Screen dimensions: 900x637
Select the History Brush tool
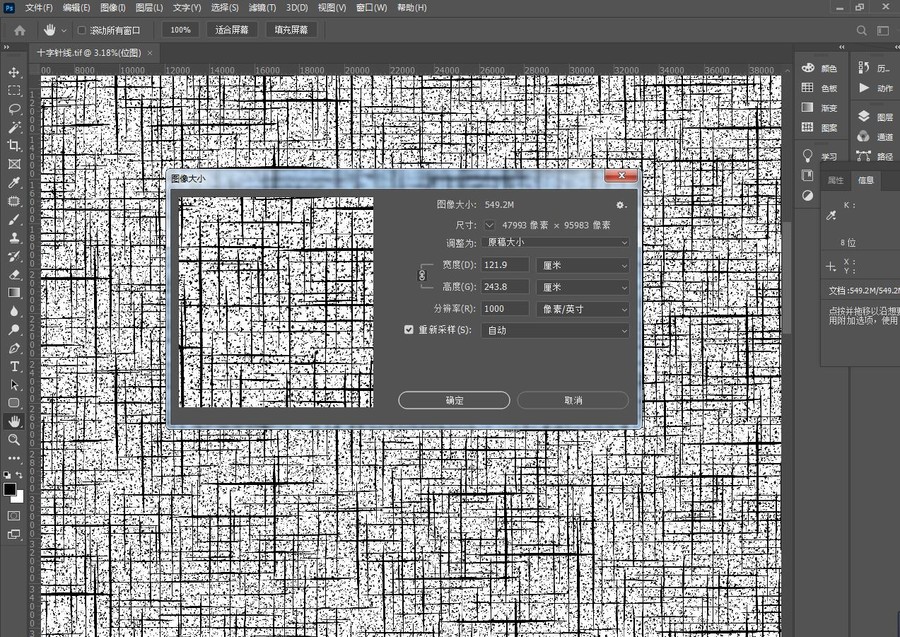pyautogui.click(x=14, y=256)
